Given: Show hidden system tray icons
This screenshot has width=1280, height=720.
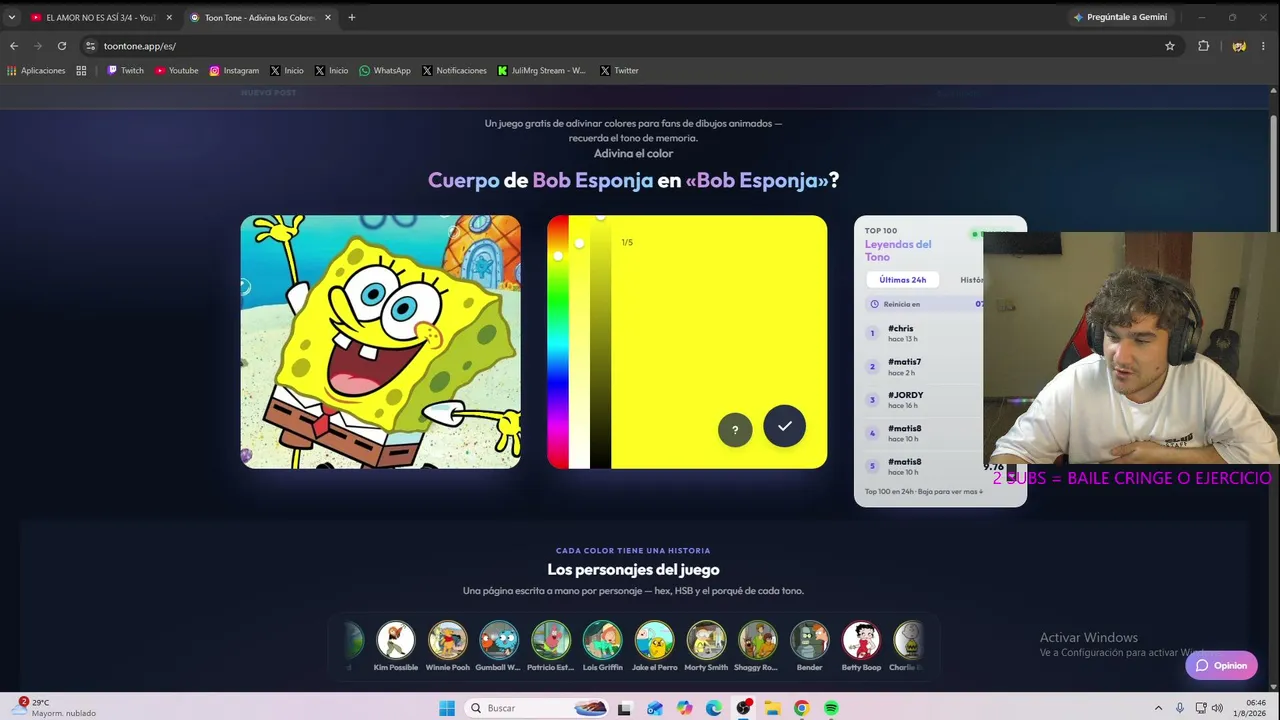Looking at the screenshot, I should tap(1158, 708).
